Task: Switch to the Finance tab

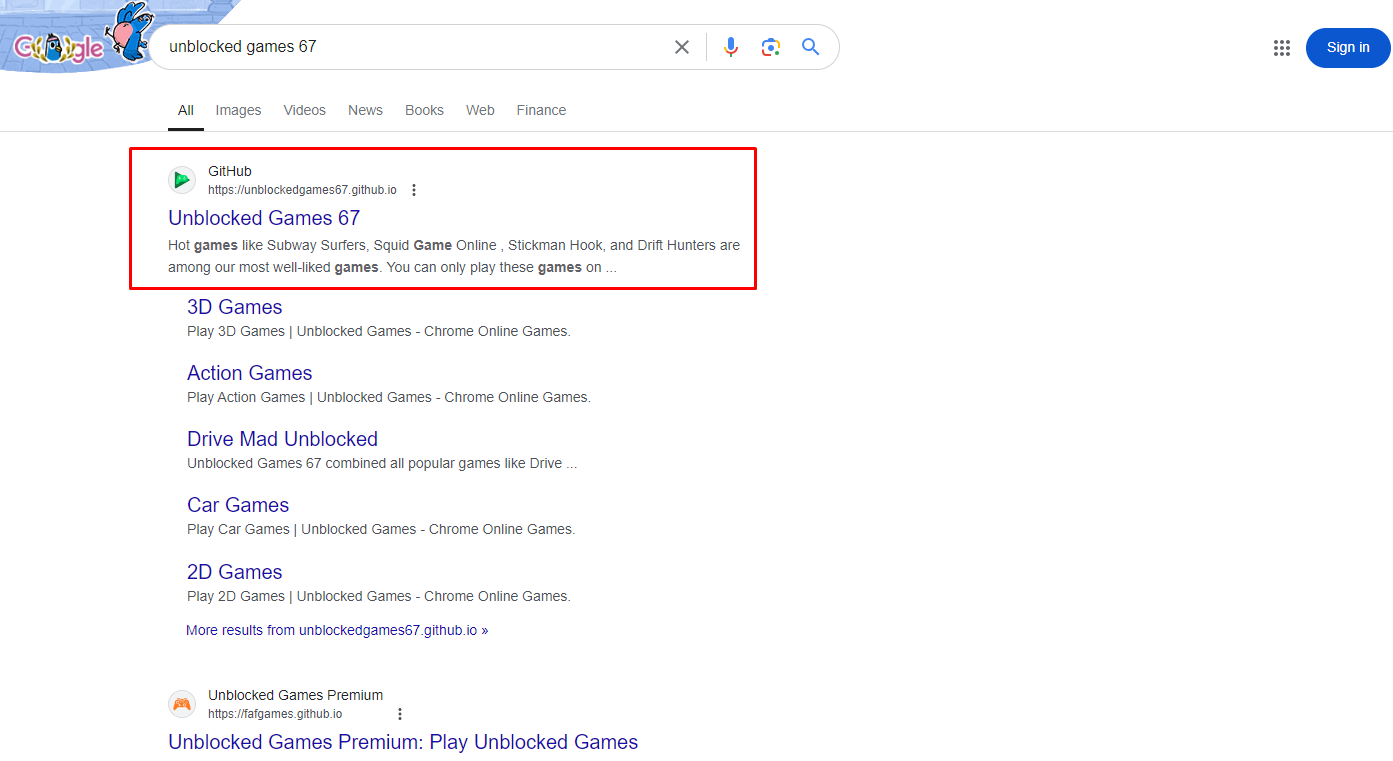Action: pyautogui.click(x=541, y=110)
